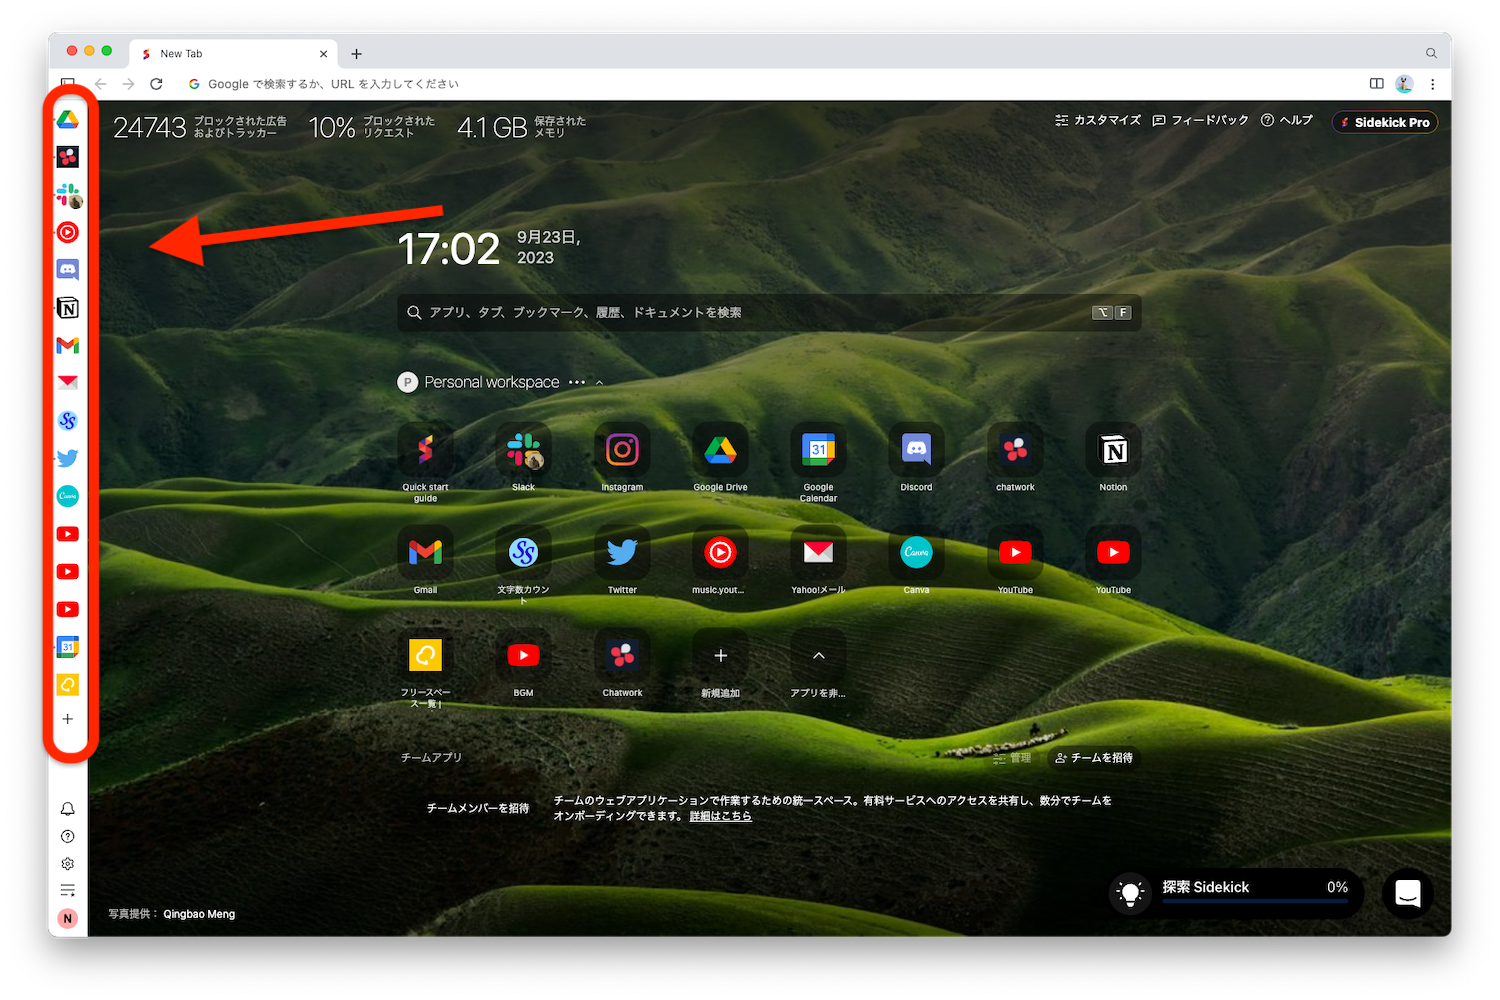Select the New Tab tab
Image resolution: width=1500 pixels, height=1000 pixels.
tap(235, 54)
